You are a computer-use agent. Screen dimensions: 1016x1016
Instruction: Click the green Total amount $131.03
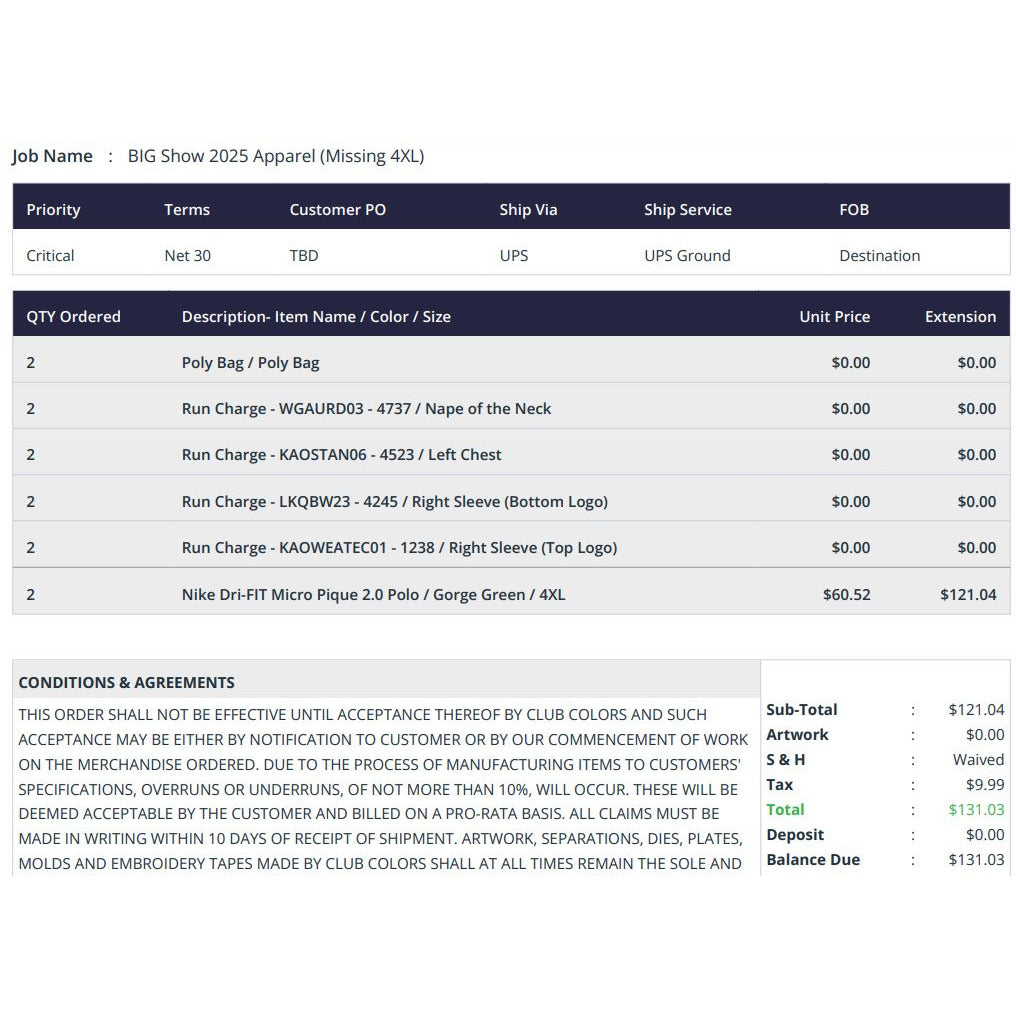976,809
